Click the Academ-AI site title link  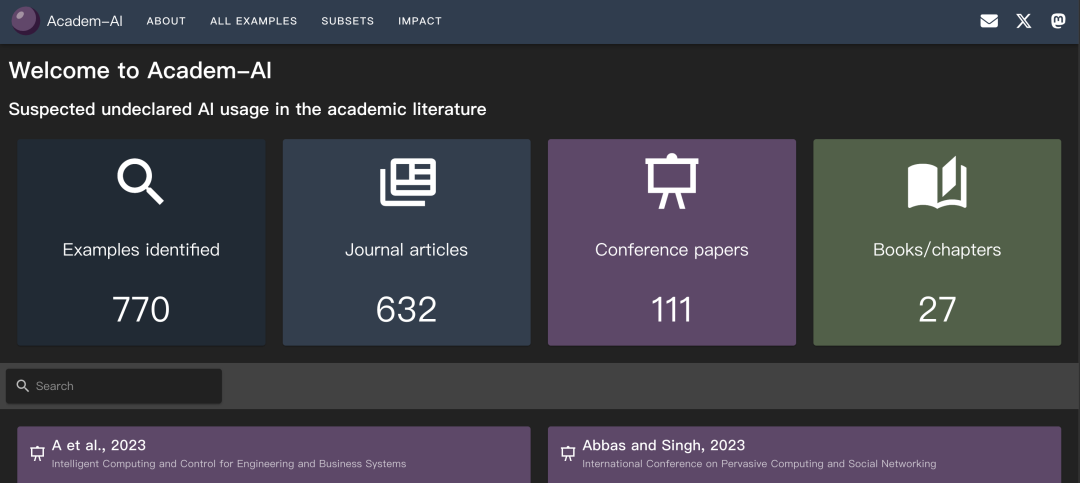(x=85, y=21)
